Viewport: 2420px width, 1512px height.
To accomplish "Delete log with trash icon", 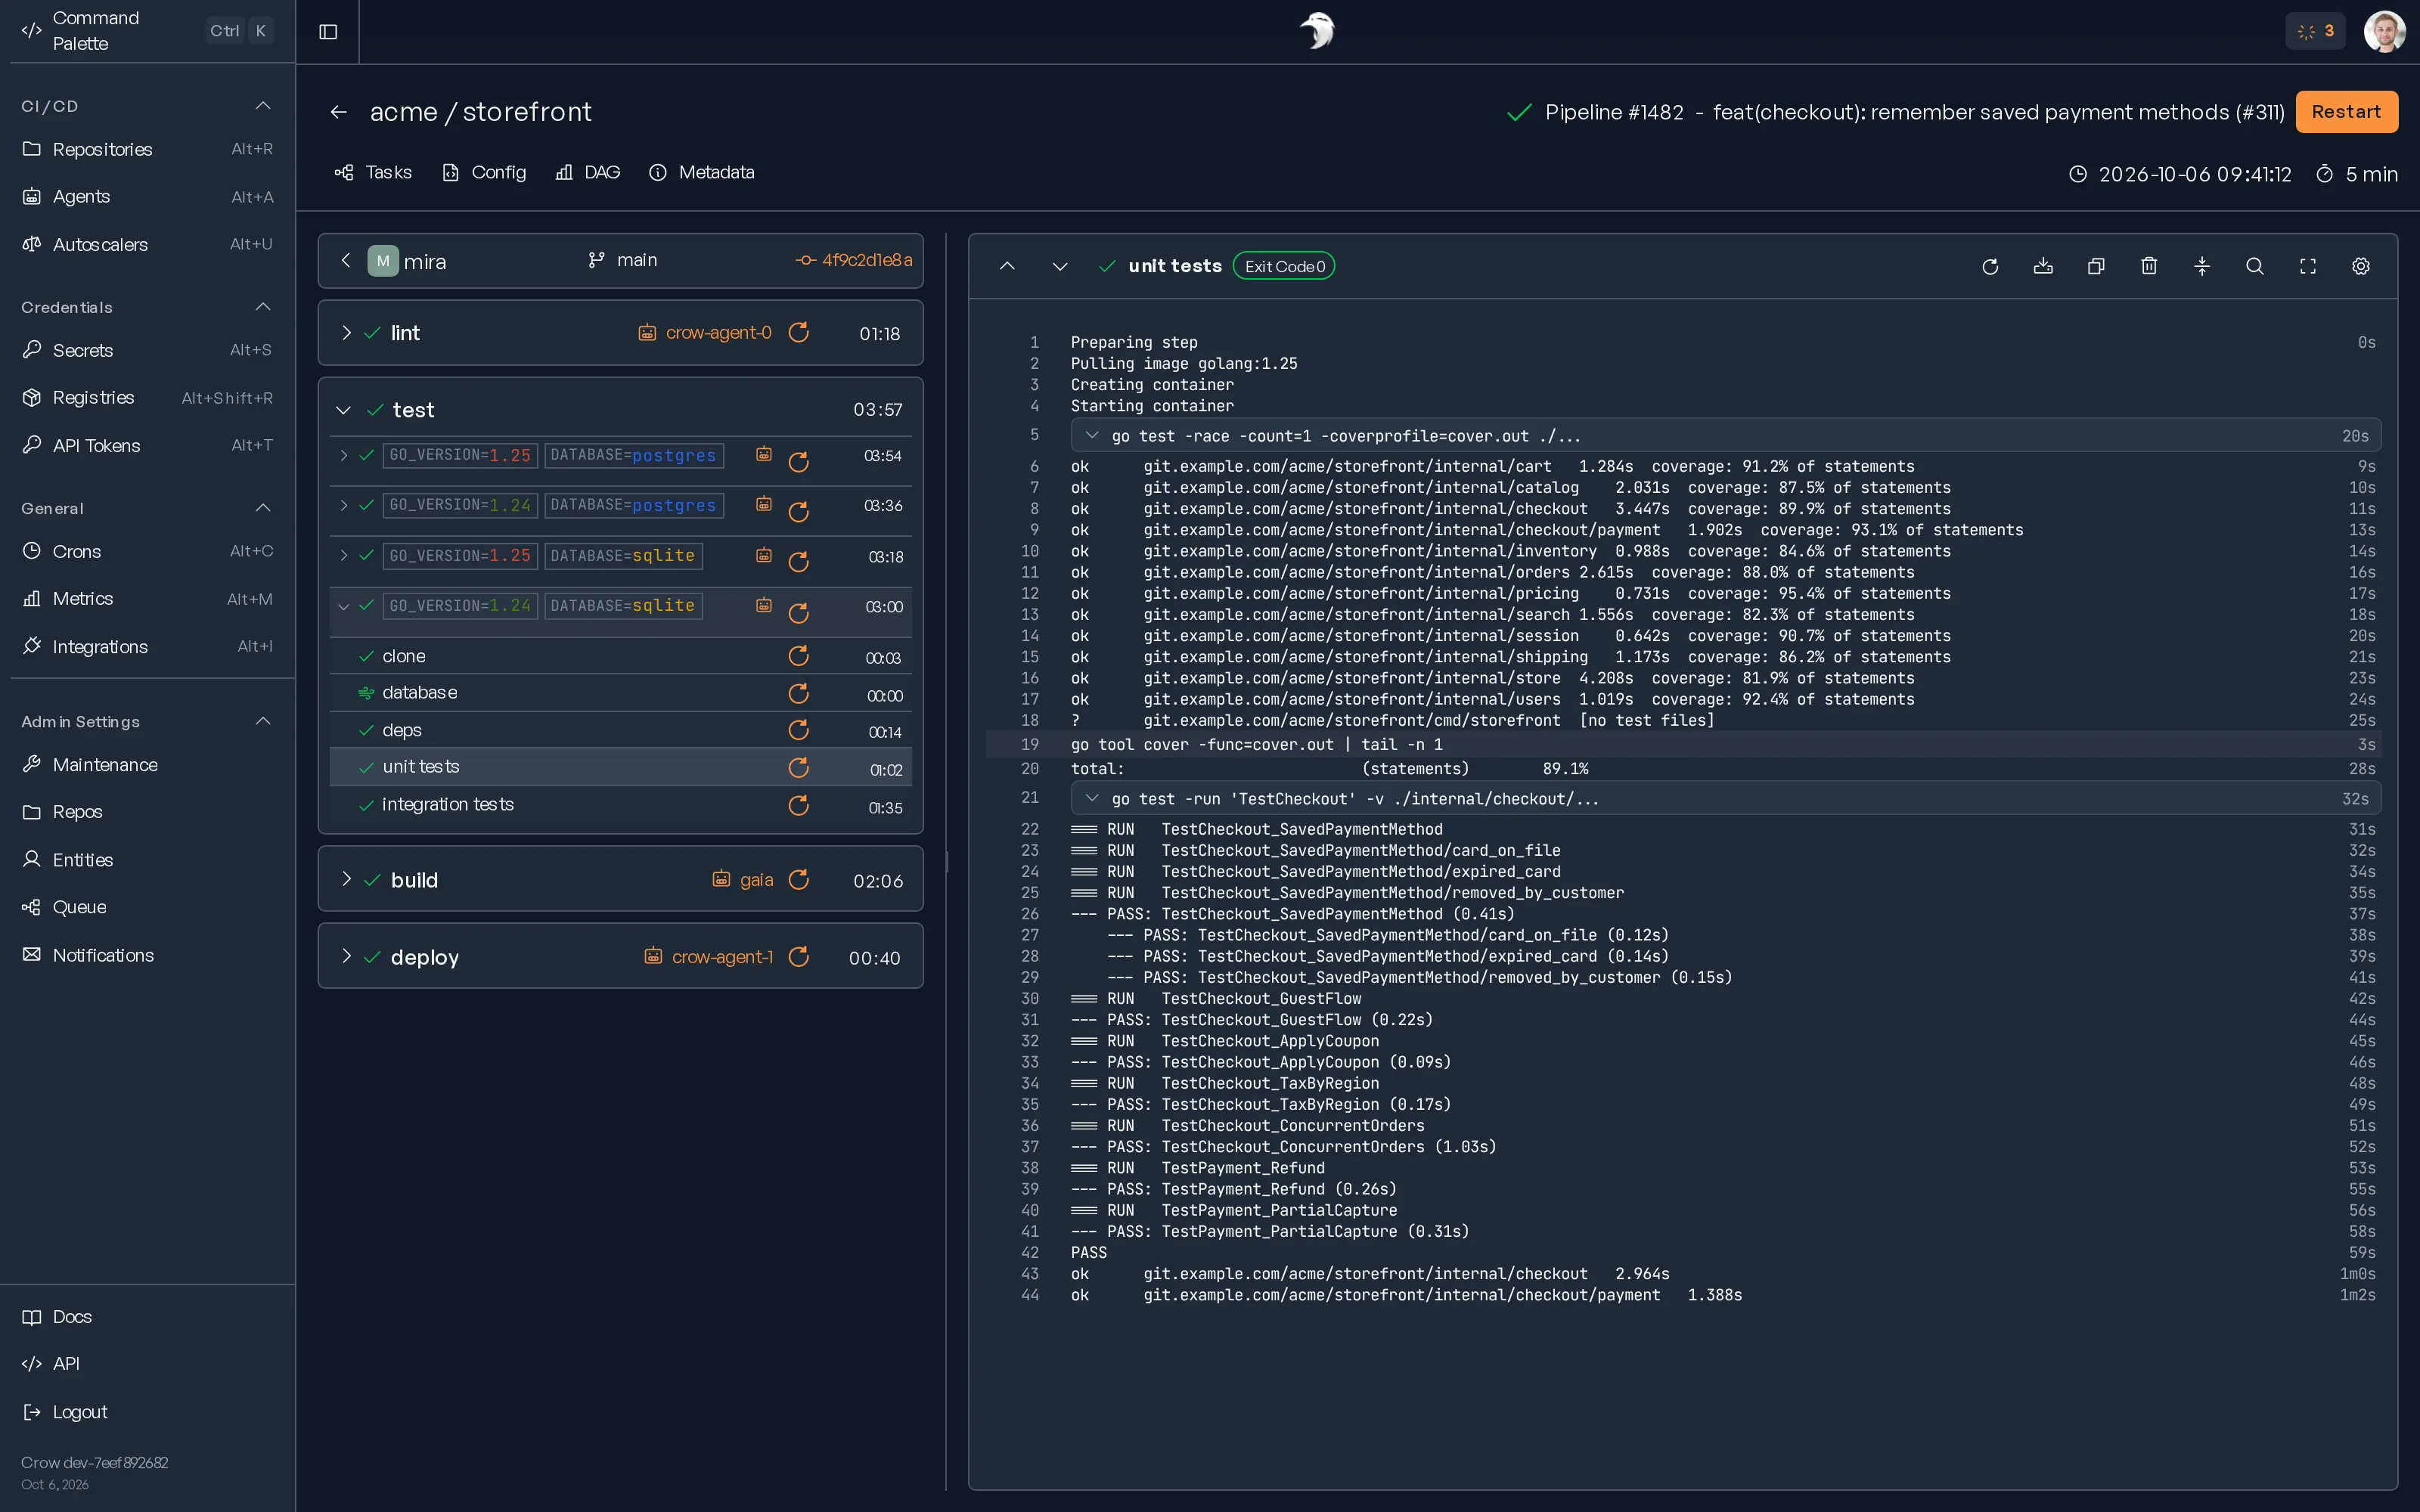I will 2149,266.
